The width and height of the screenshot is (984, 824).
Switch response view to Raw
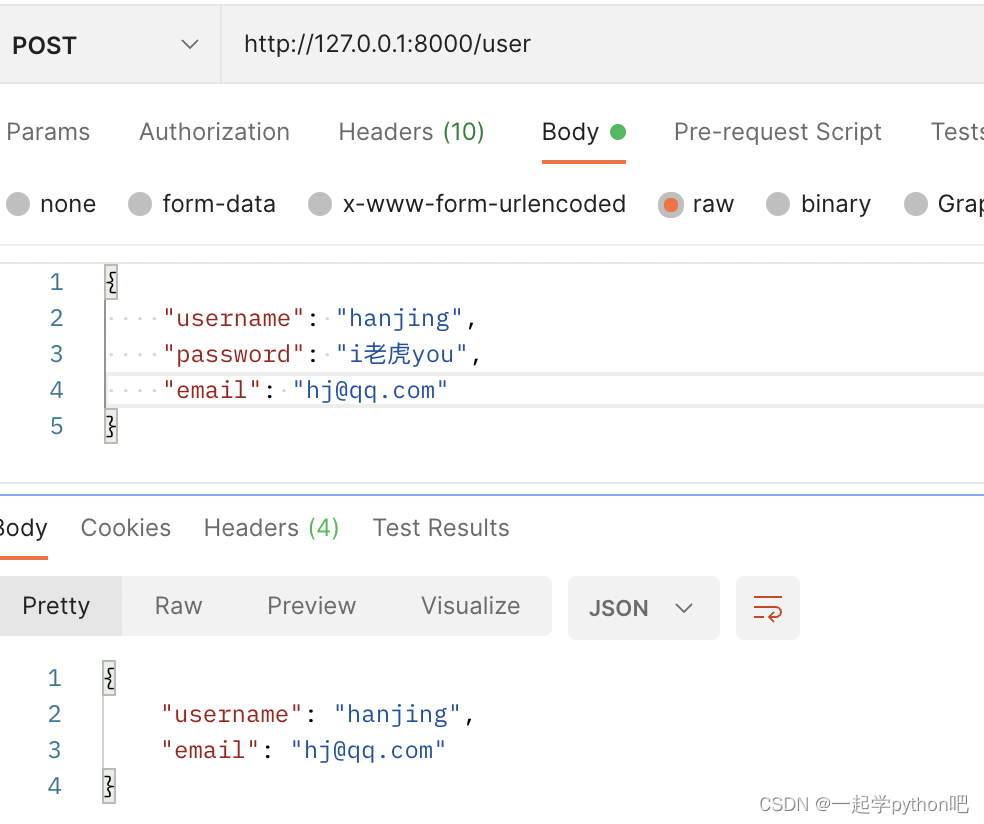point(178,606)
